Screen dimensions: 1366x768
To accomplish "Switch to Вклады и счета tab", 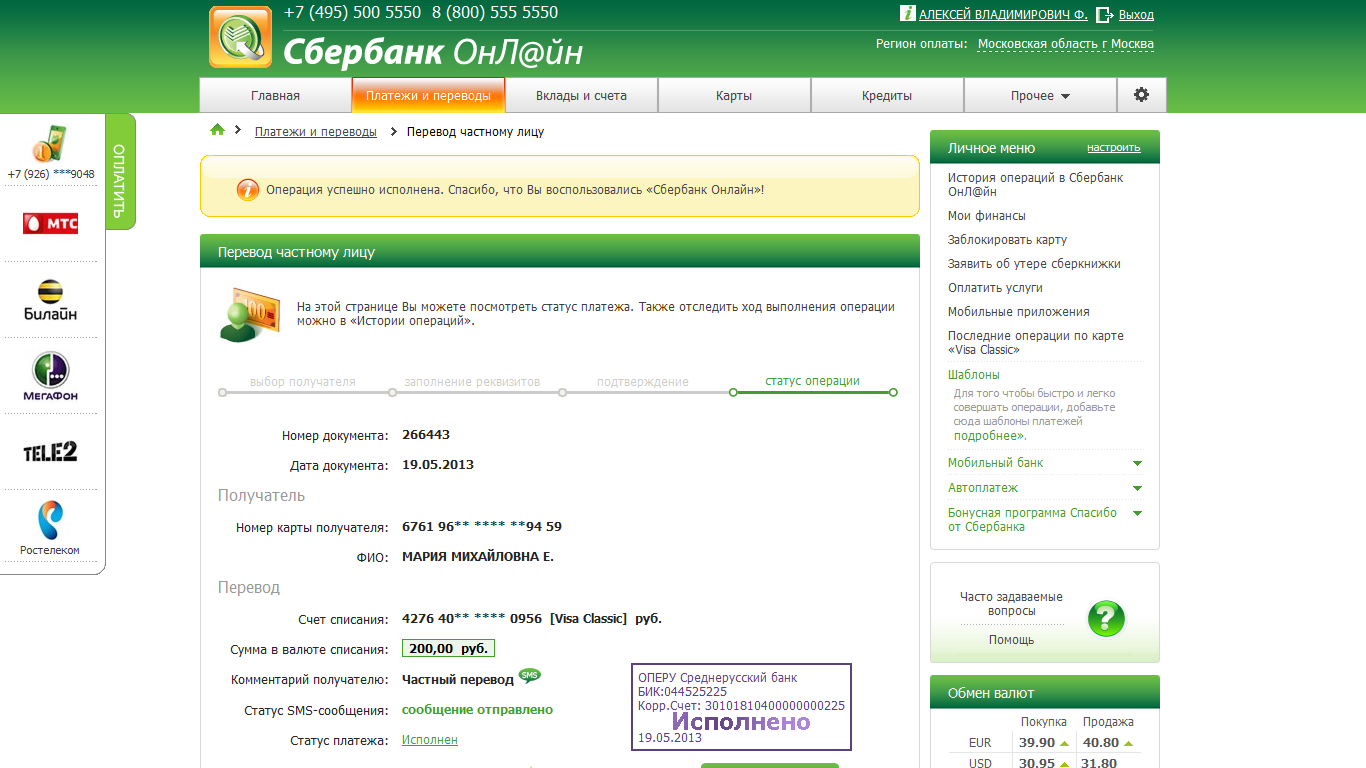I will tap(581, 96).
